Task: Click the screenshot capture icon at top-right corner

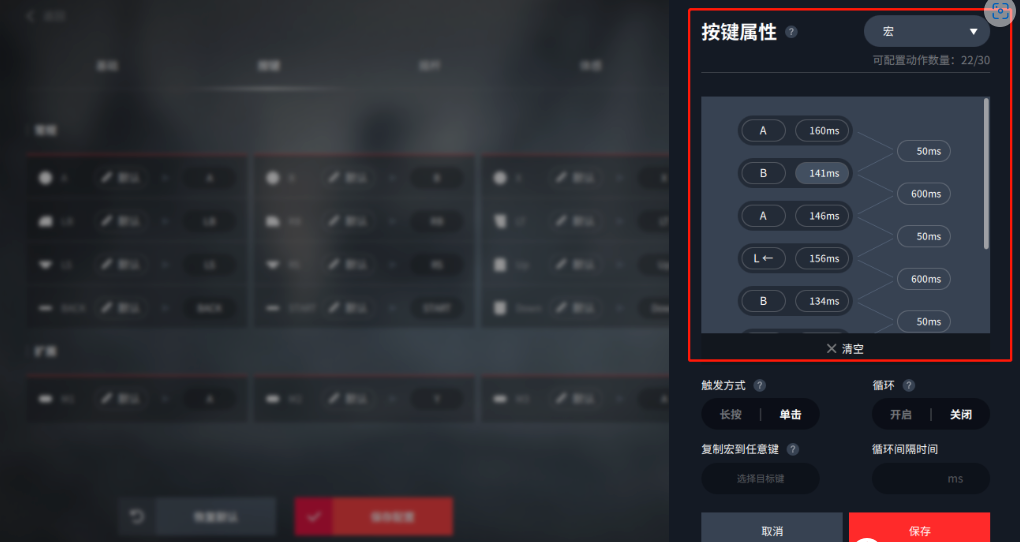Action: click(1000, 11)
